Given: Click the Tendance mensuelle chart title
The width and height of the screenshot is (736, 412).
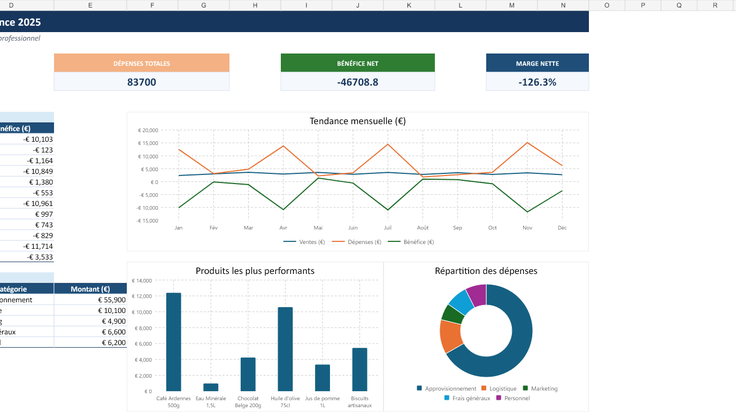Looking at the screenshot, I should tap(357, 121).
